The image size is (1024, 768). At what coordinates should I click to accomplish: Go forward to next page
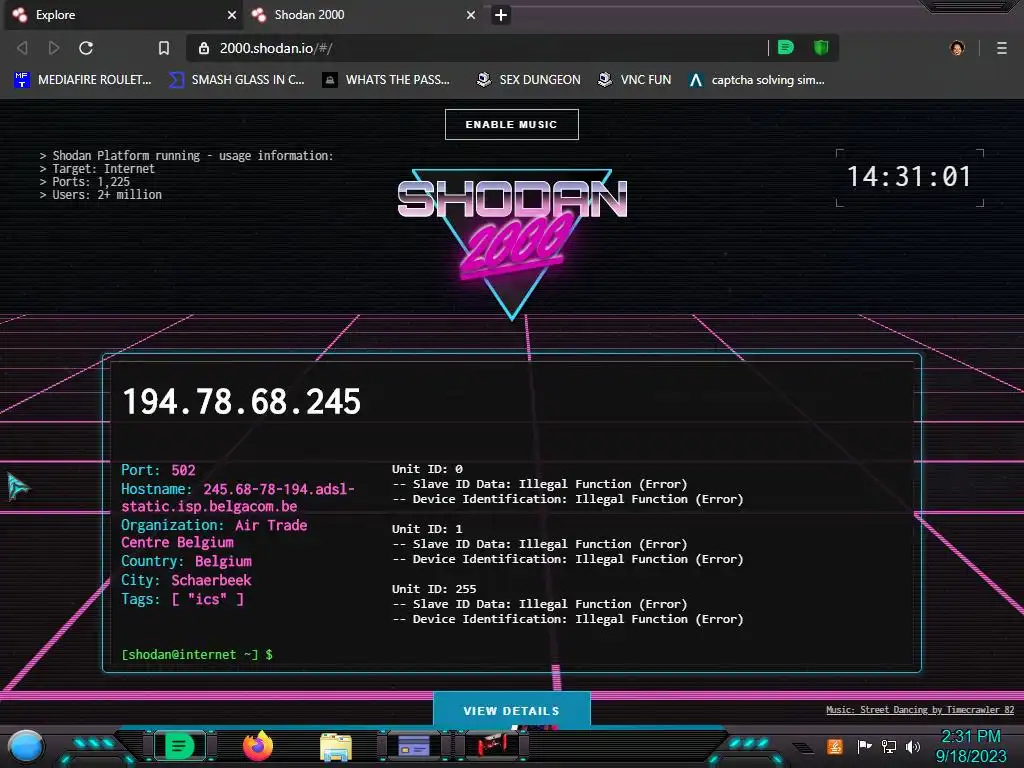(x=54, y=48)
